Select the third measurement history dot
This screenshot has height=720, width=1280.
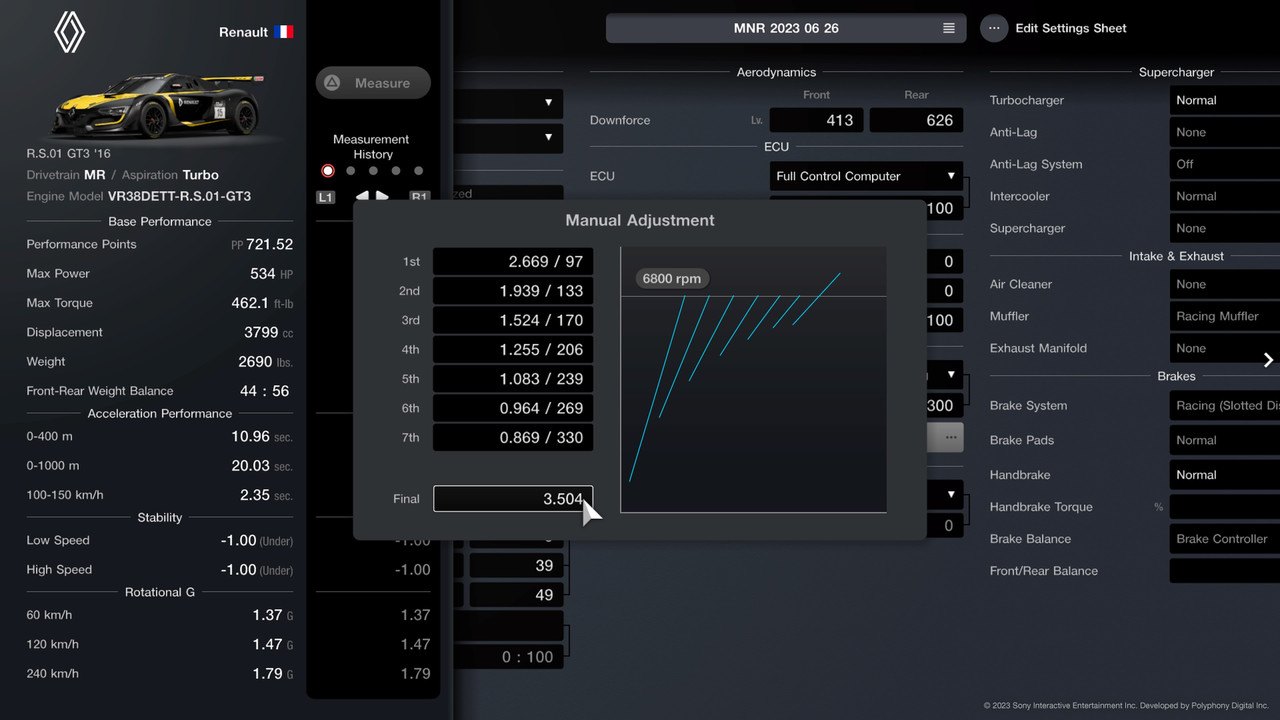(x=373, y=171)
